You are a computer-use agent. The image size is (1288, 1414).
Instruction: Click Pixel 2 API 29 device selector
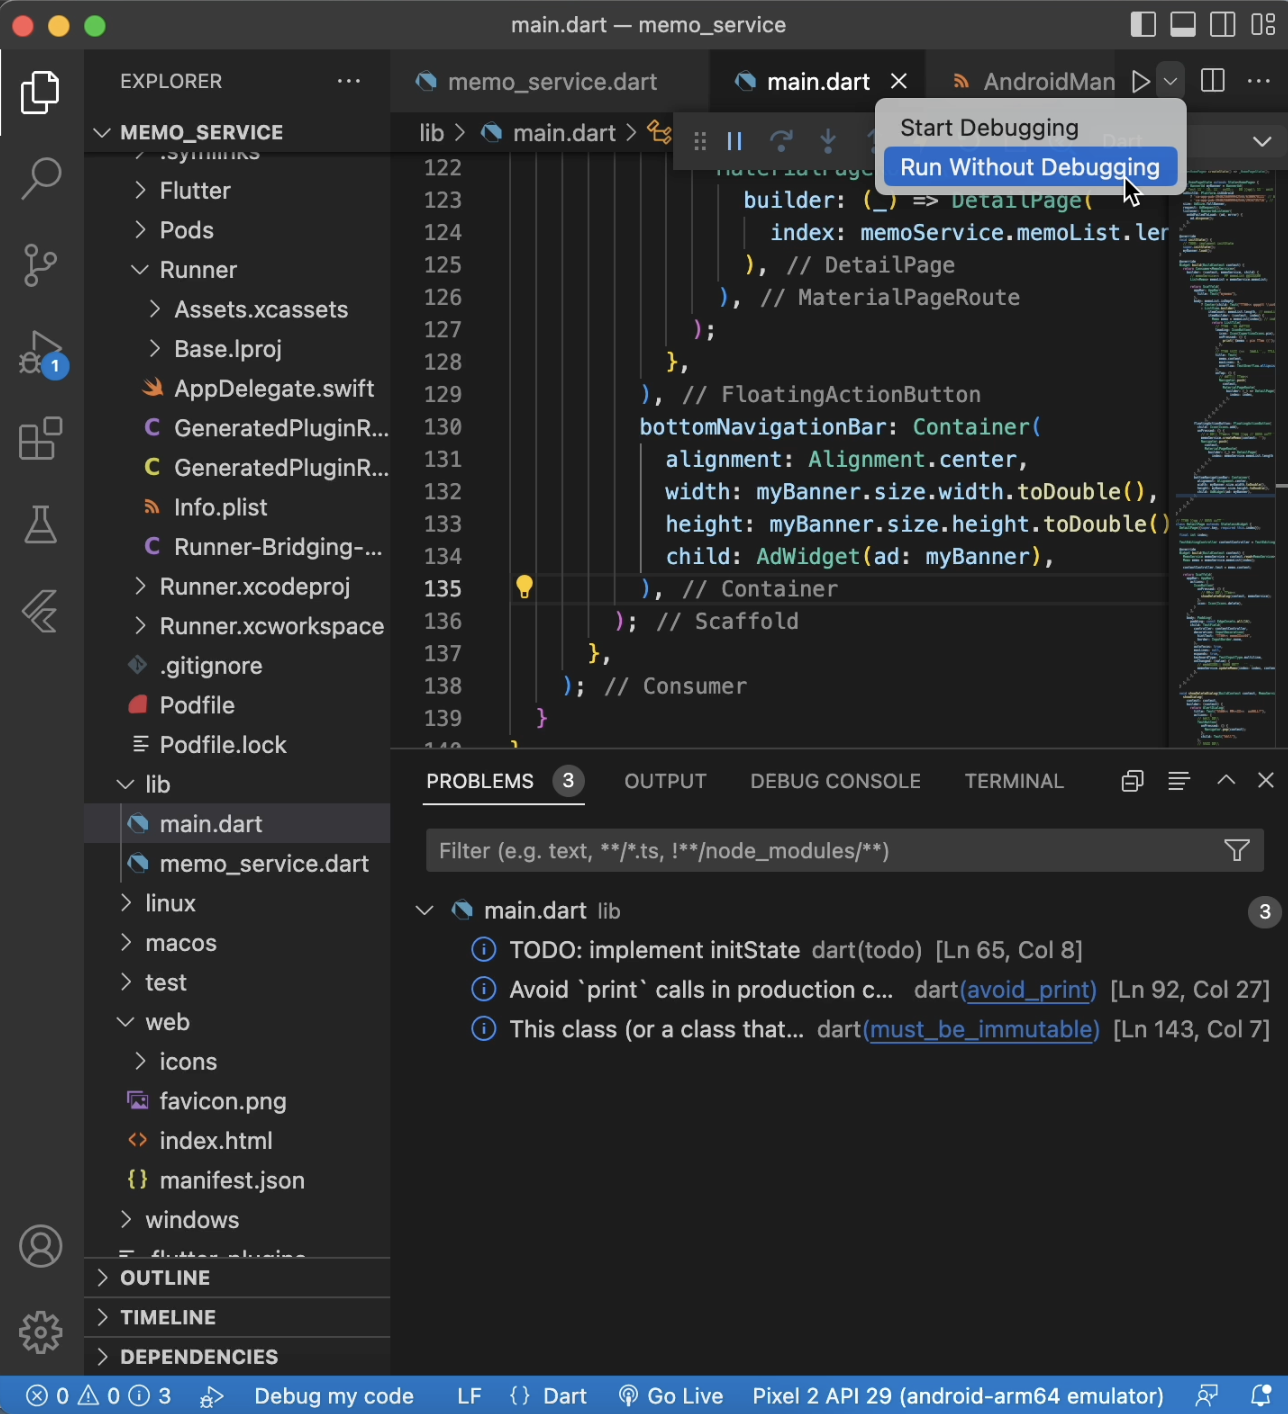958,1395
